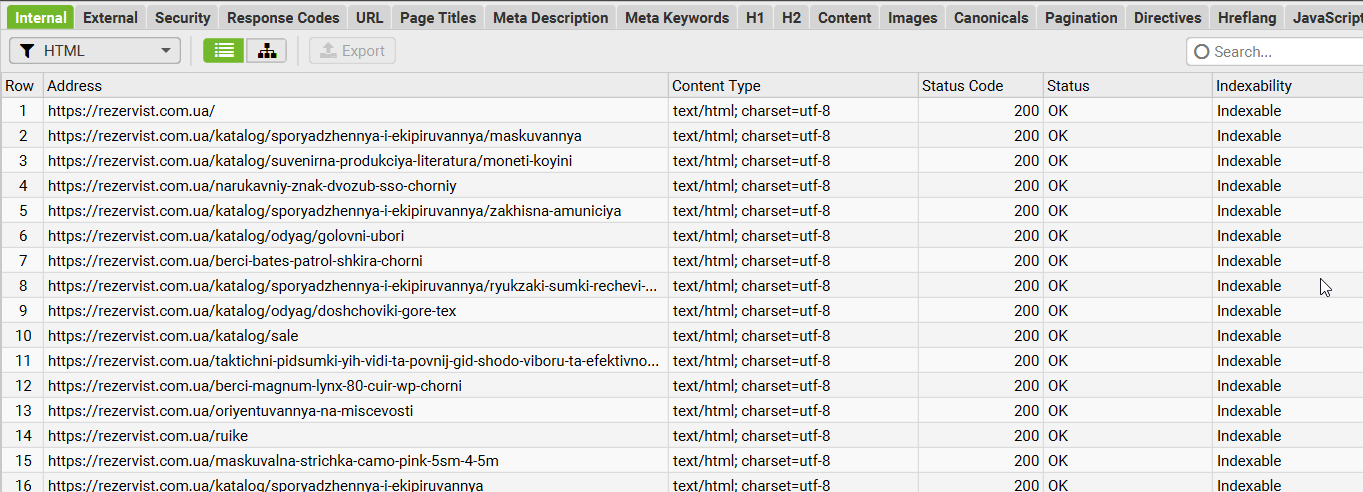Select the katalog/sale address row
1363x492 pixels.
(x=173, y=336)
